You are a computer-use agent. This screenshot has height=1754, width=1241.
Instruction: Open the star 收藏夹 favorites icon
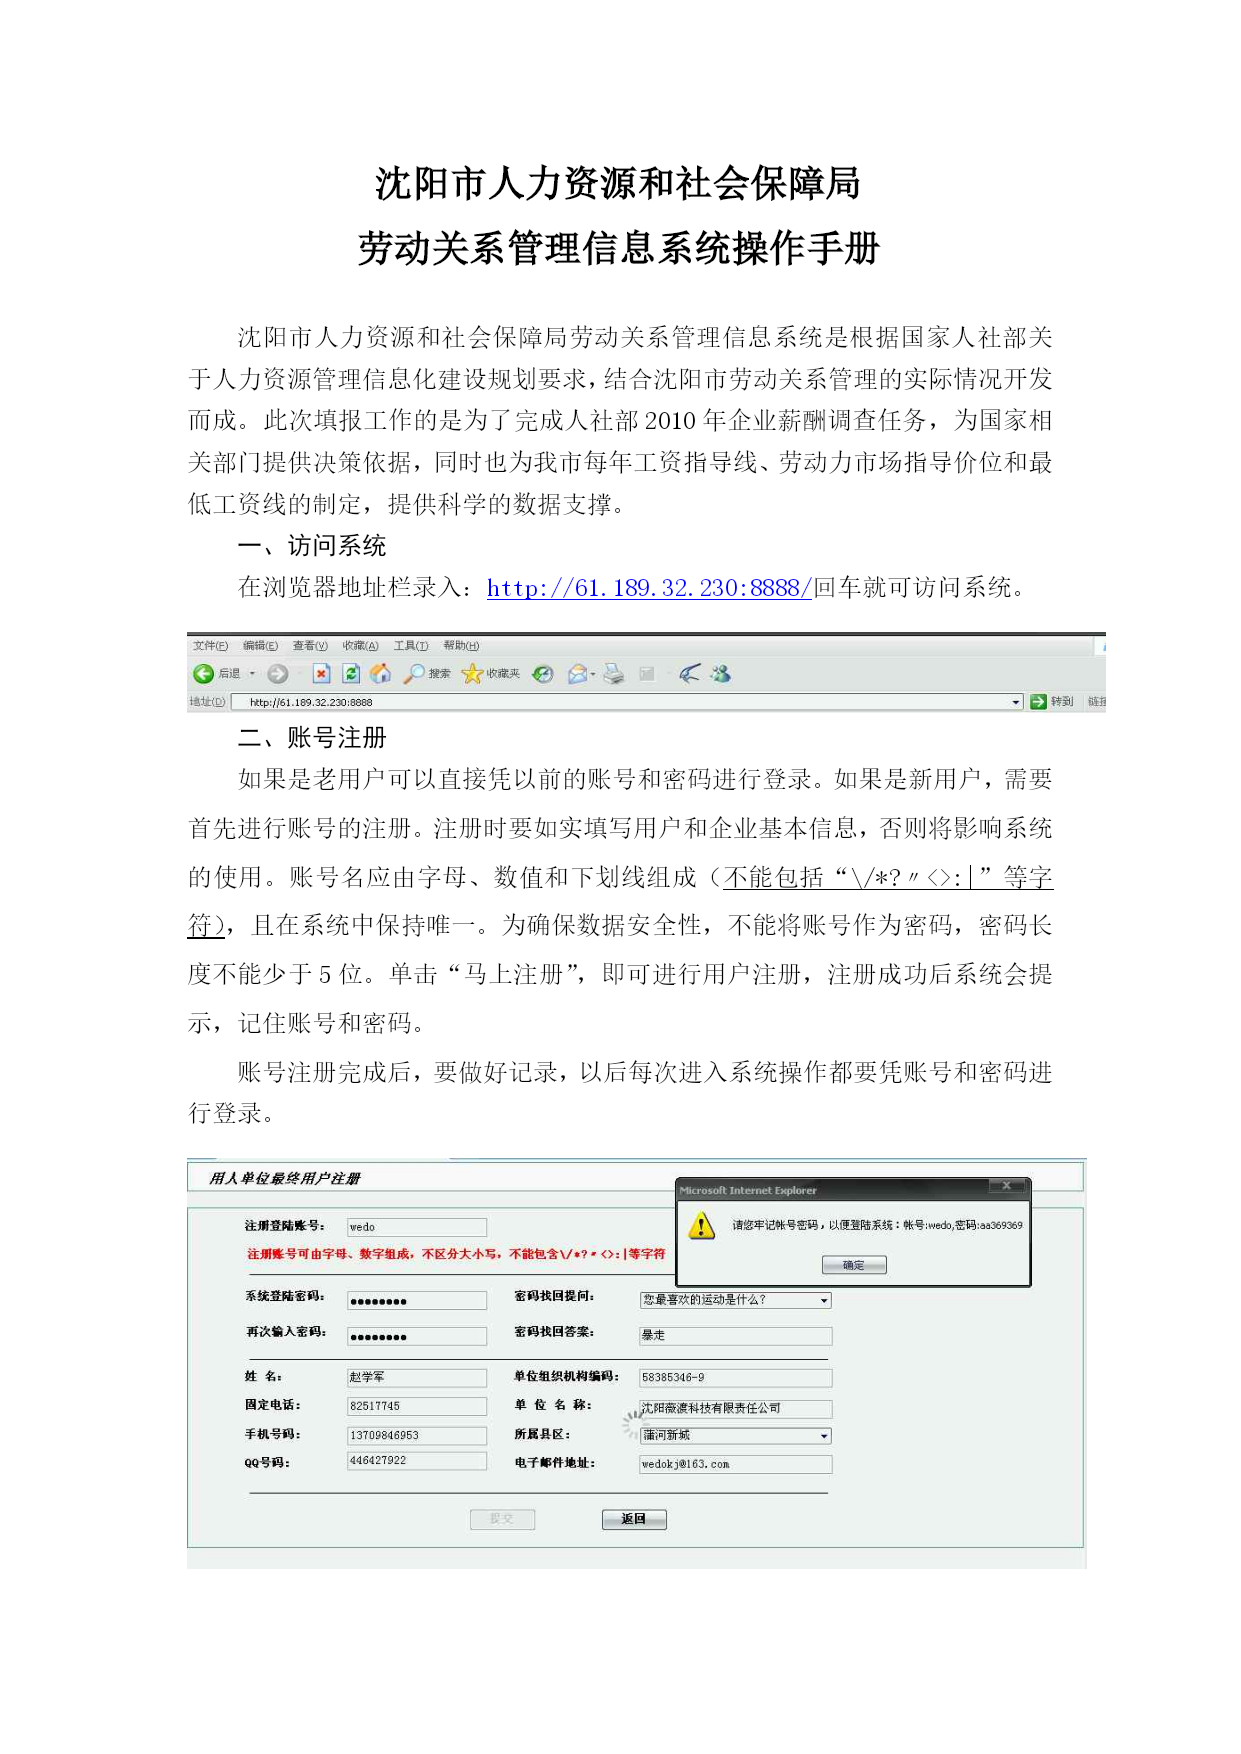[472, 674]
